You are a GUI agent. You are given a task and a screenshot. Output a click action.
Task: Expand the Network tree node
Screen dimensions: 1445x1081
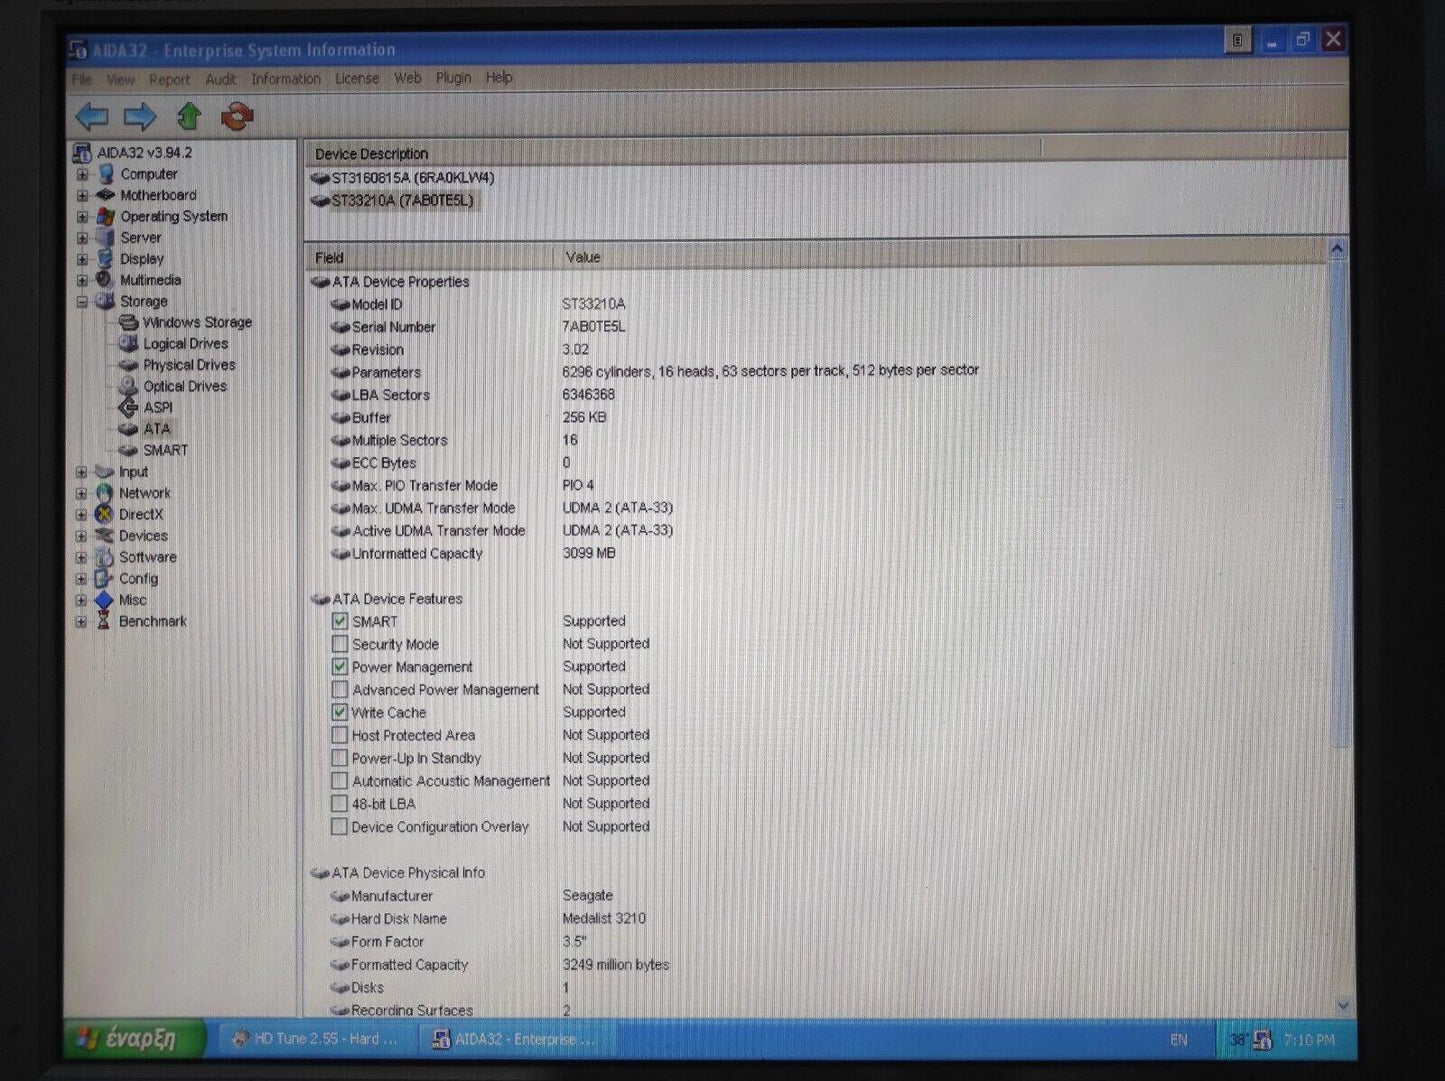pyautogui.click(x=82, y=493)
